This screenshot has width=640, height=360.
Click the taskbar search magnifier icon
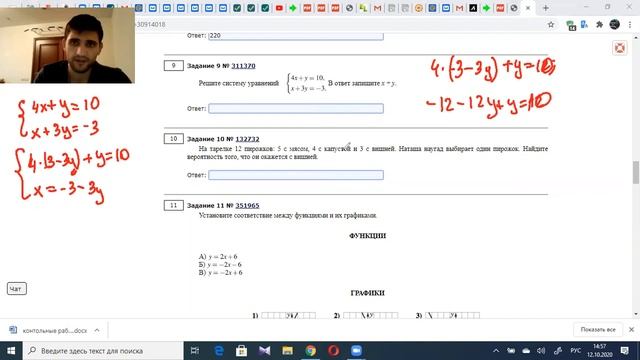pyautogui.click(x=32, y=351)
